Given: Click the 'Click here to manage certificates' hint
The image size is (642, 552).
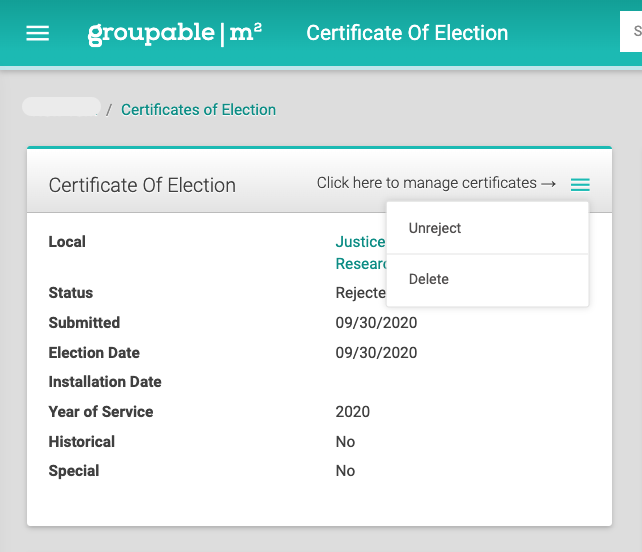Looking at the screenshot, I should 436,183.
